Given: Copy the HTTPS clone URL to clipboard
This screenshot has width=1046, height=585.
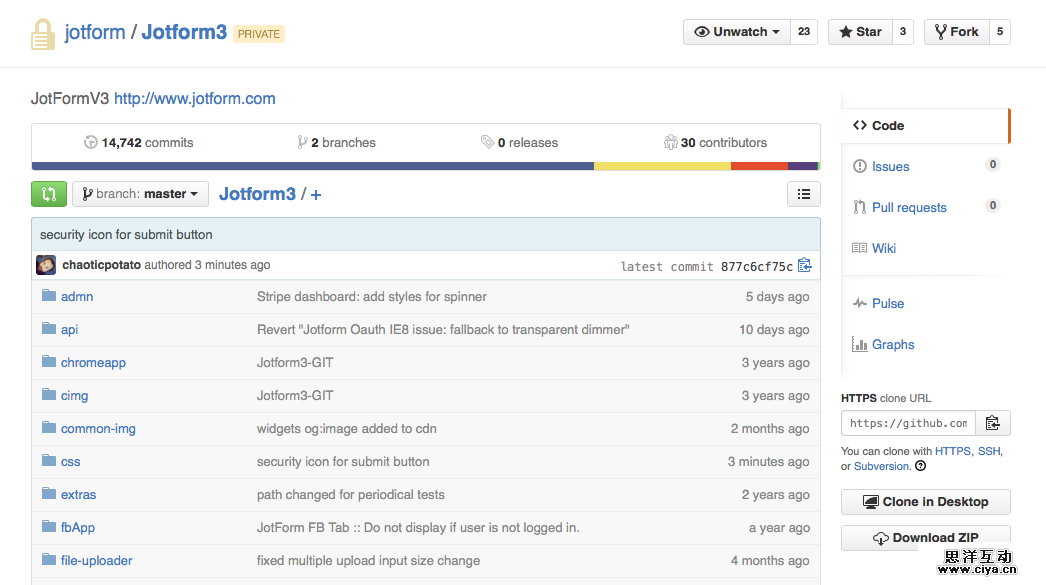Looking at the screenshot, I should point(992,423).
